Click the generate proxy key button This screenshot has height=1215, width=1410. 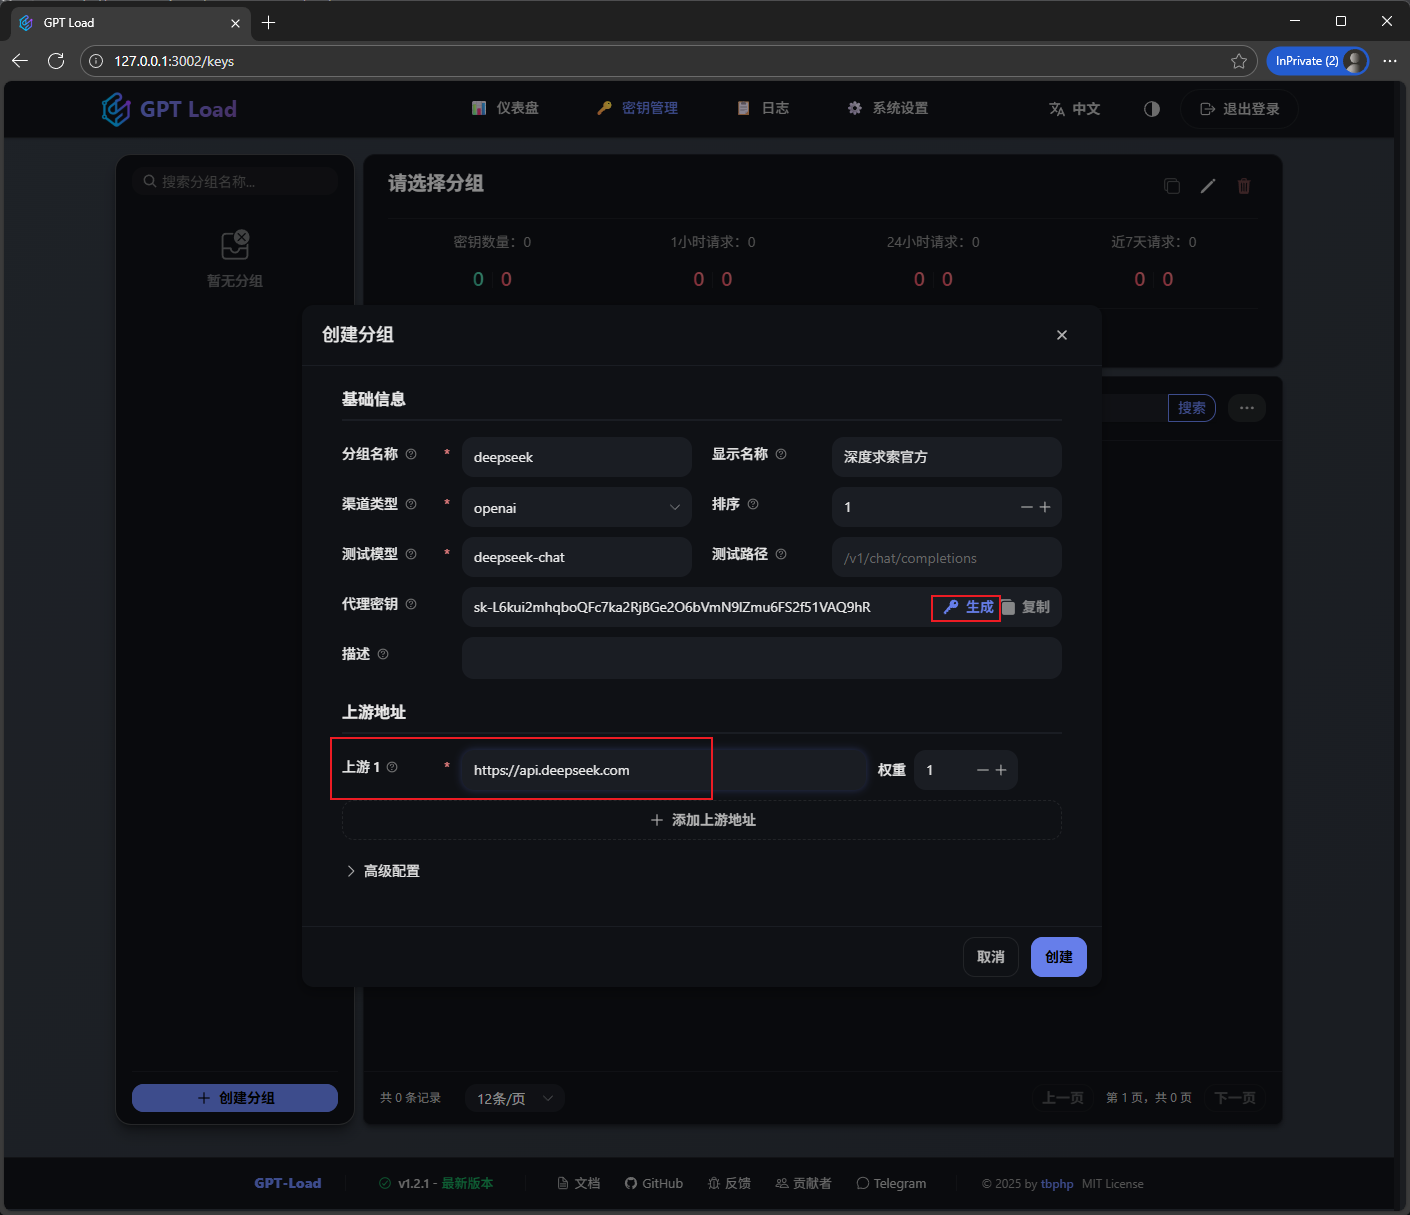pyautogui.click(x=967, y=607)
